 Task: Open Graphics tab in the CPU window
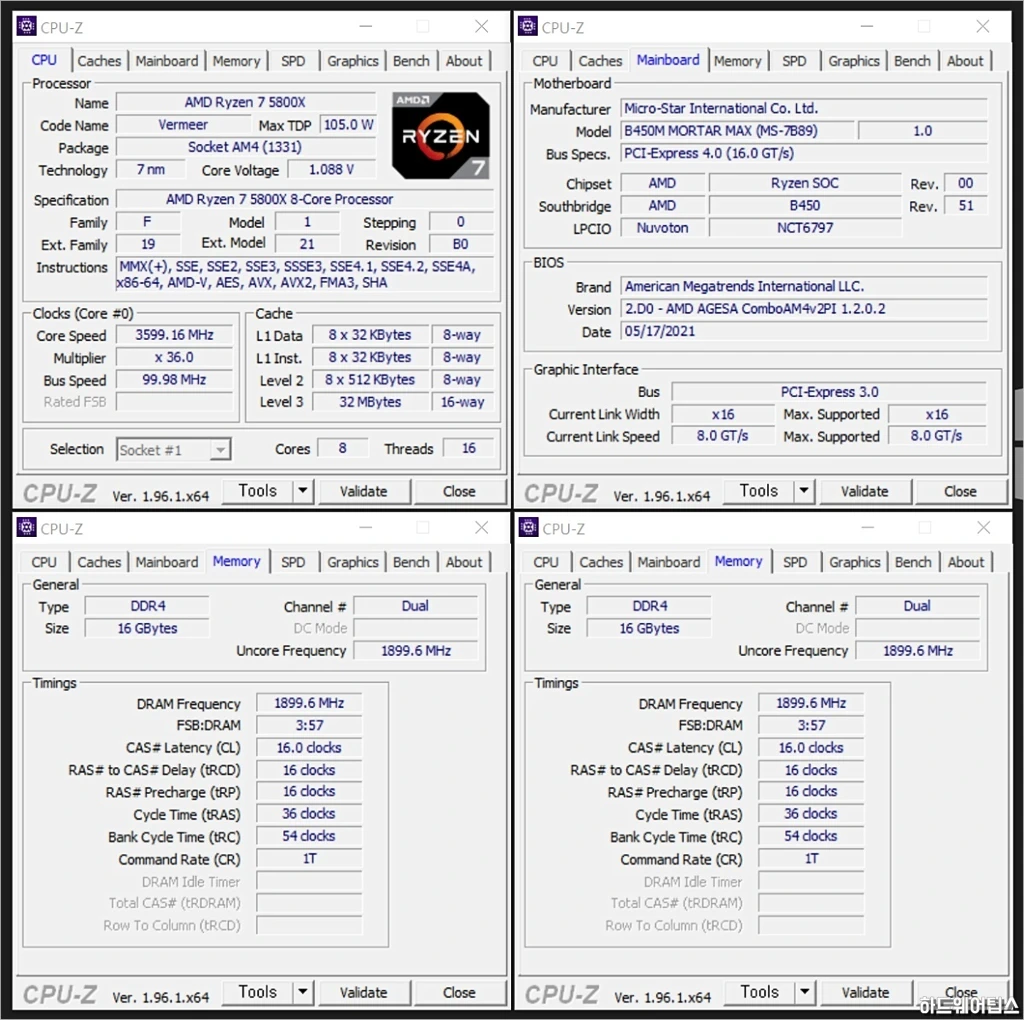[x=353, y=61]
